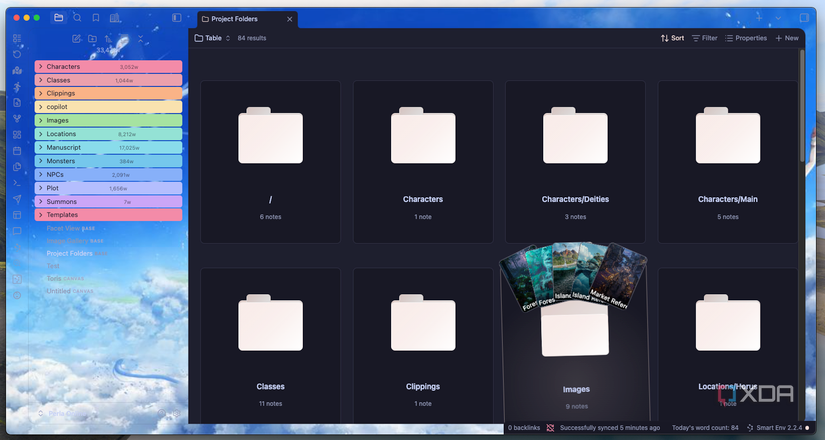Select the Project Folders tab

[247, 19]
